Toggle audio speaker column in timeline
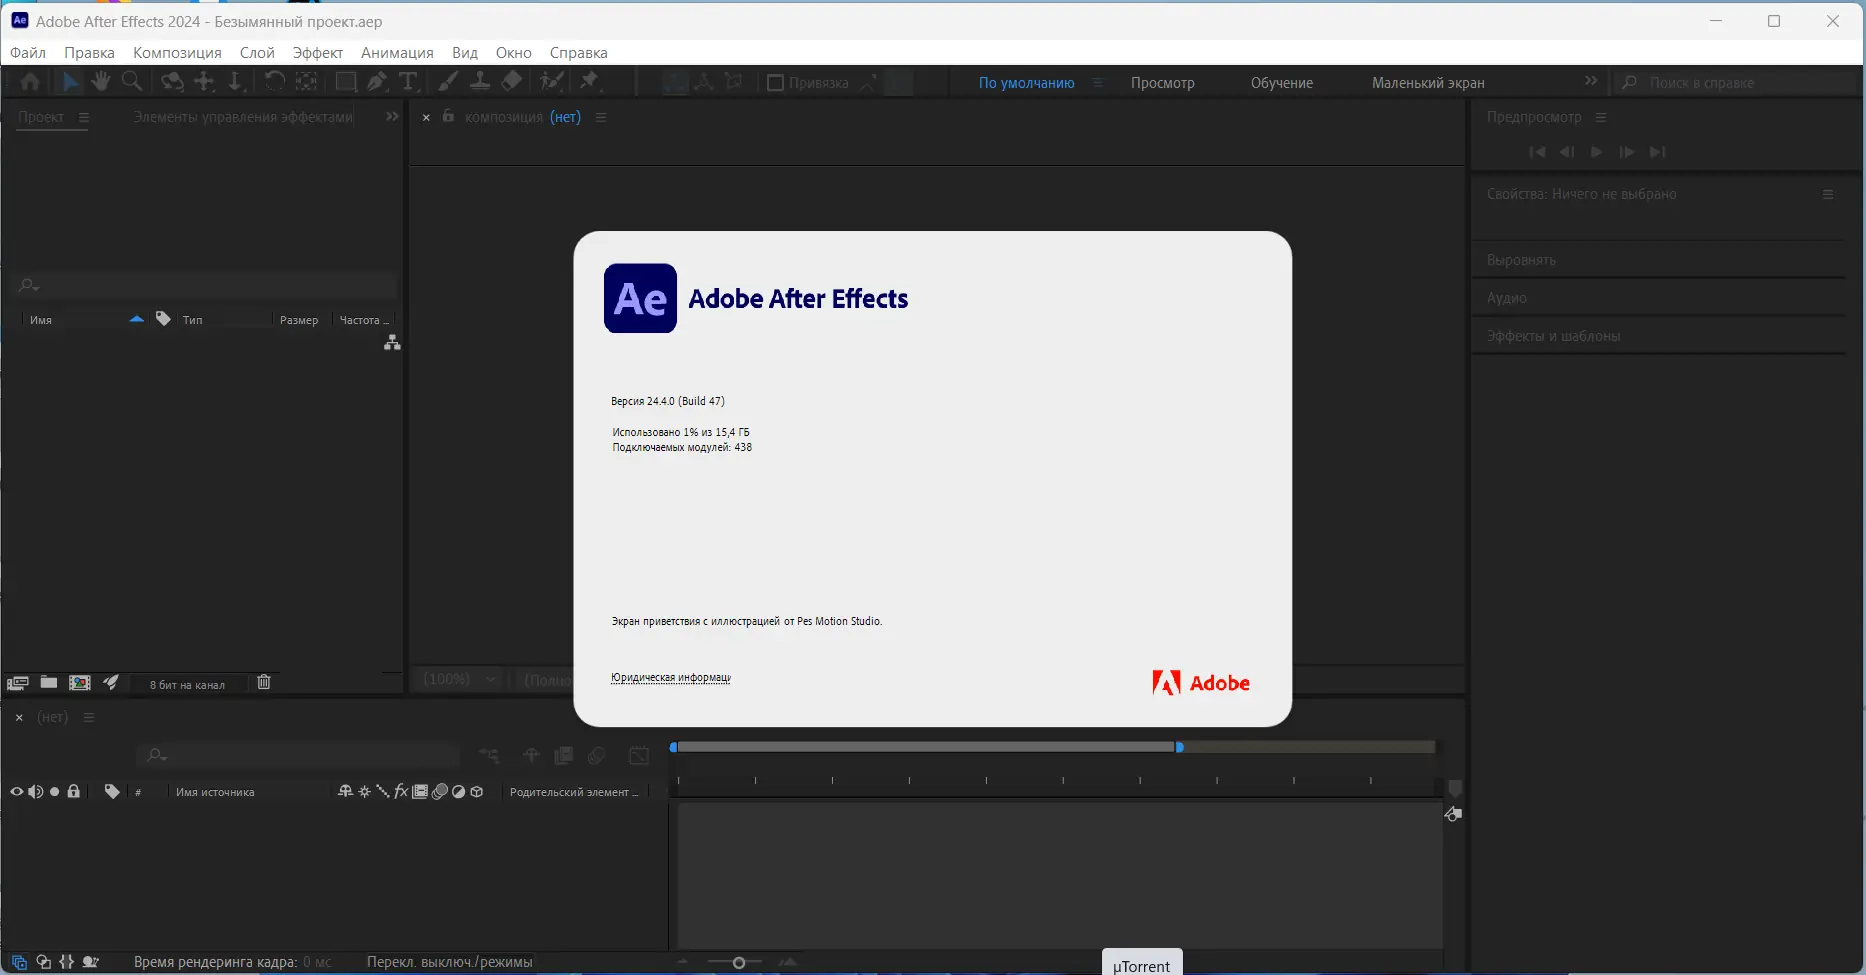The width and height of the screenshot is (1866, 975). tap(36, 792)
